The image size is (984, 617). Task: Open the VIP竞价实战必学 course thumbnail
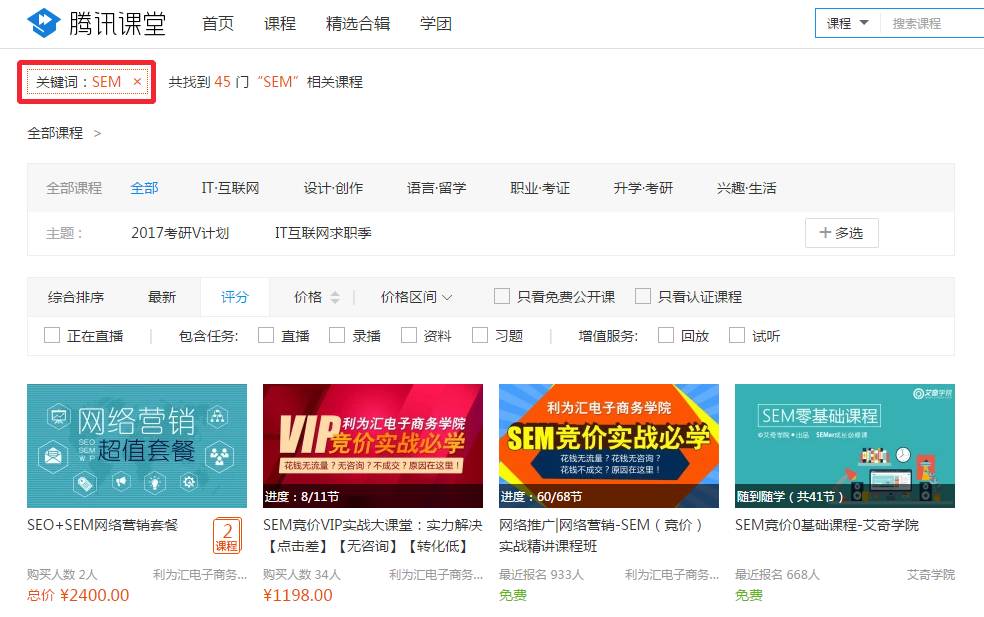(x=373, y=446)
